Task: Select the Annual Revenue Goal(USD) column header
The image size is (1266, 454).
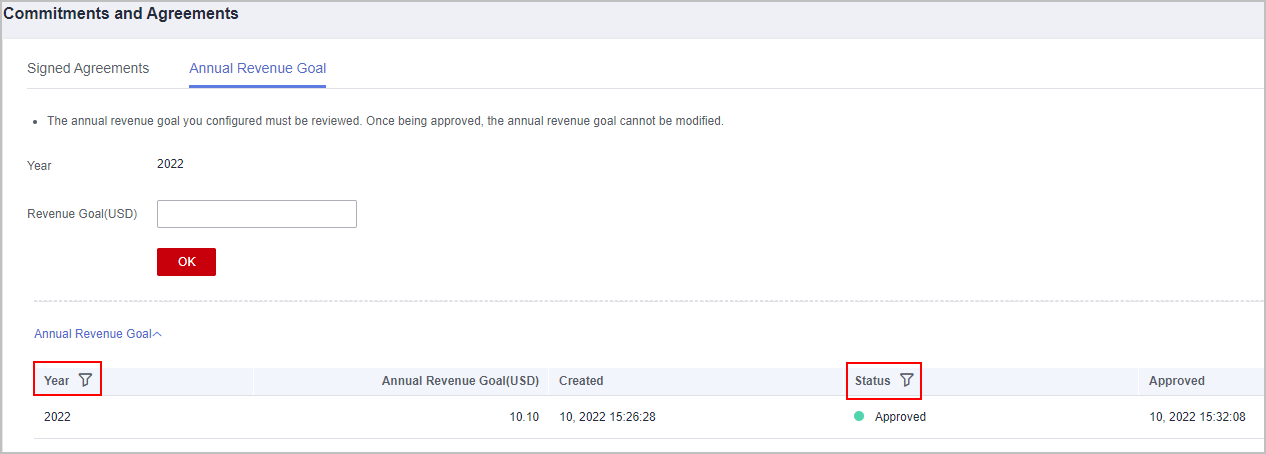Action: (460, 381)
